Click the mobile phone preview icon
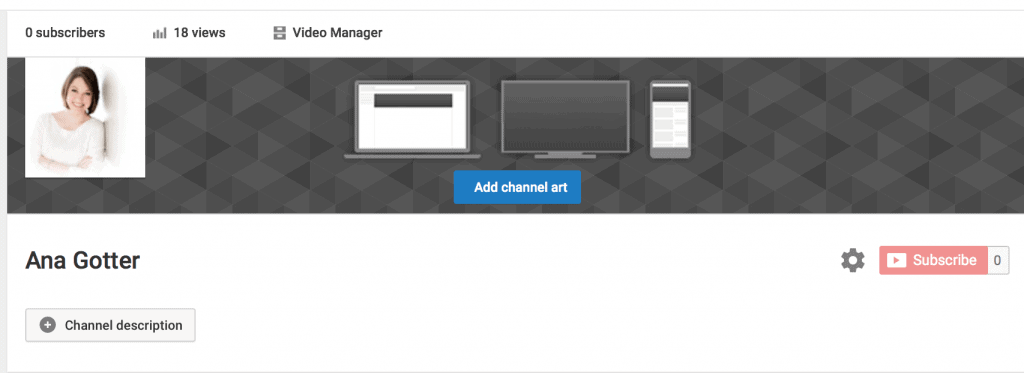 [670, 120]
